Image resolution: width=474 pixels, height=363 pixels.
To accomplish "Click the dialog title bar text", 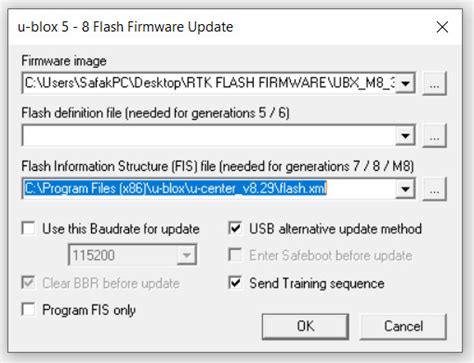I will pos(125,27).
